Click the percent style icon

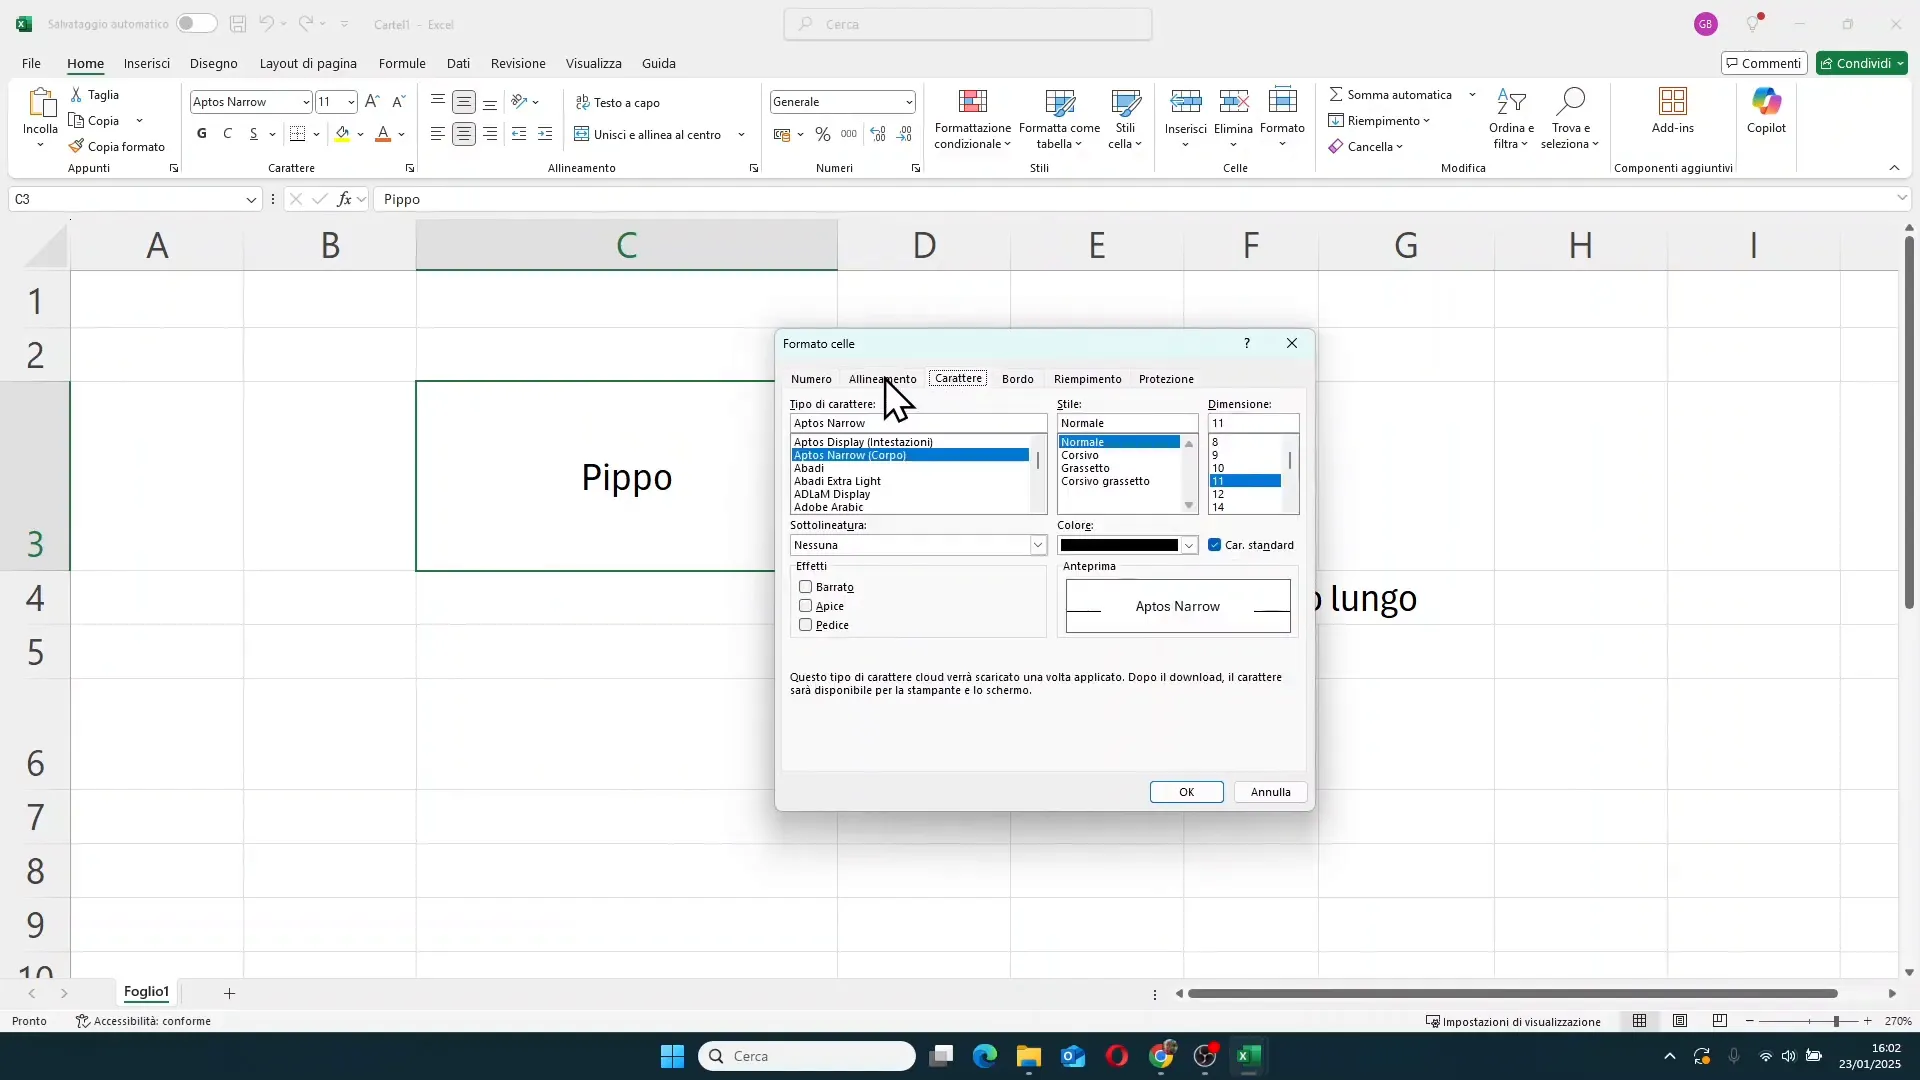[x=823, y=134]
